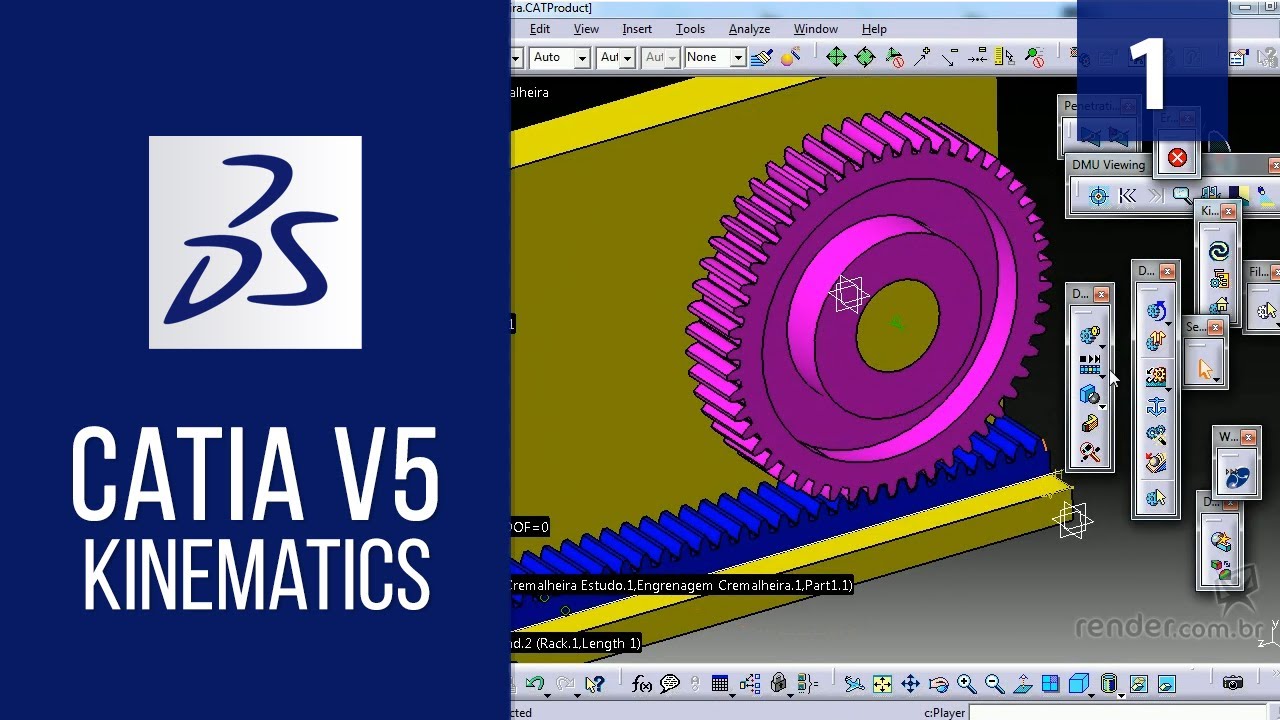Click the Fly Mode airplane icon

[854, 684]
